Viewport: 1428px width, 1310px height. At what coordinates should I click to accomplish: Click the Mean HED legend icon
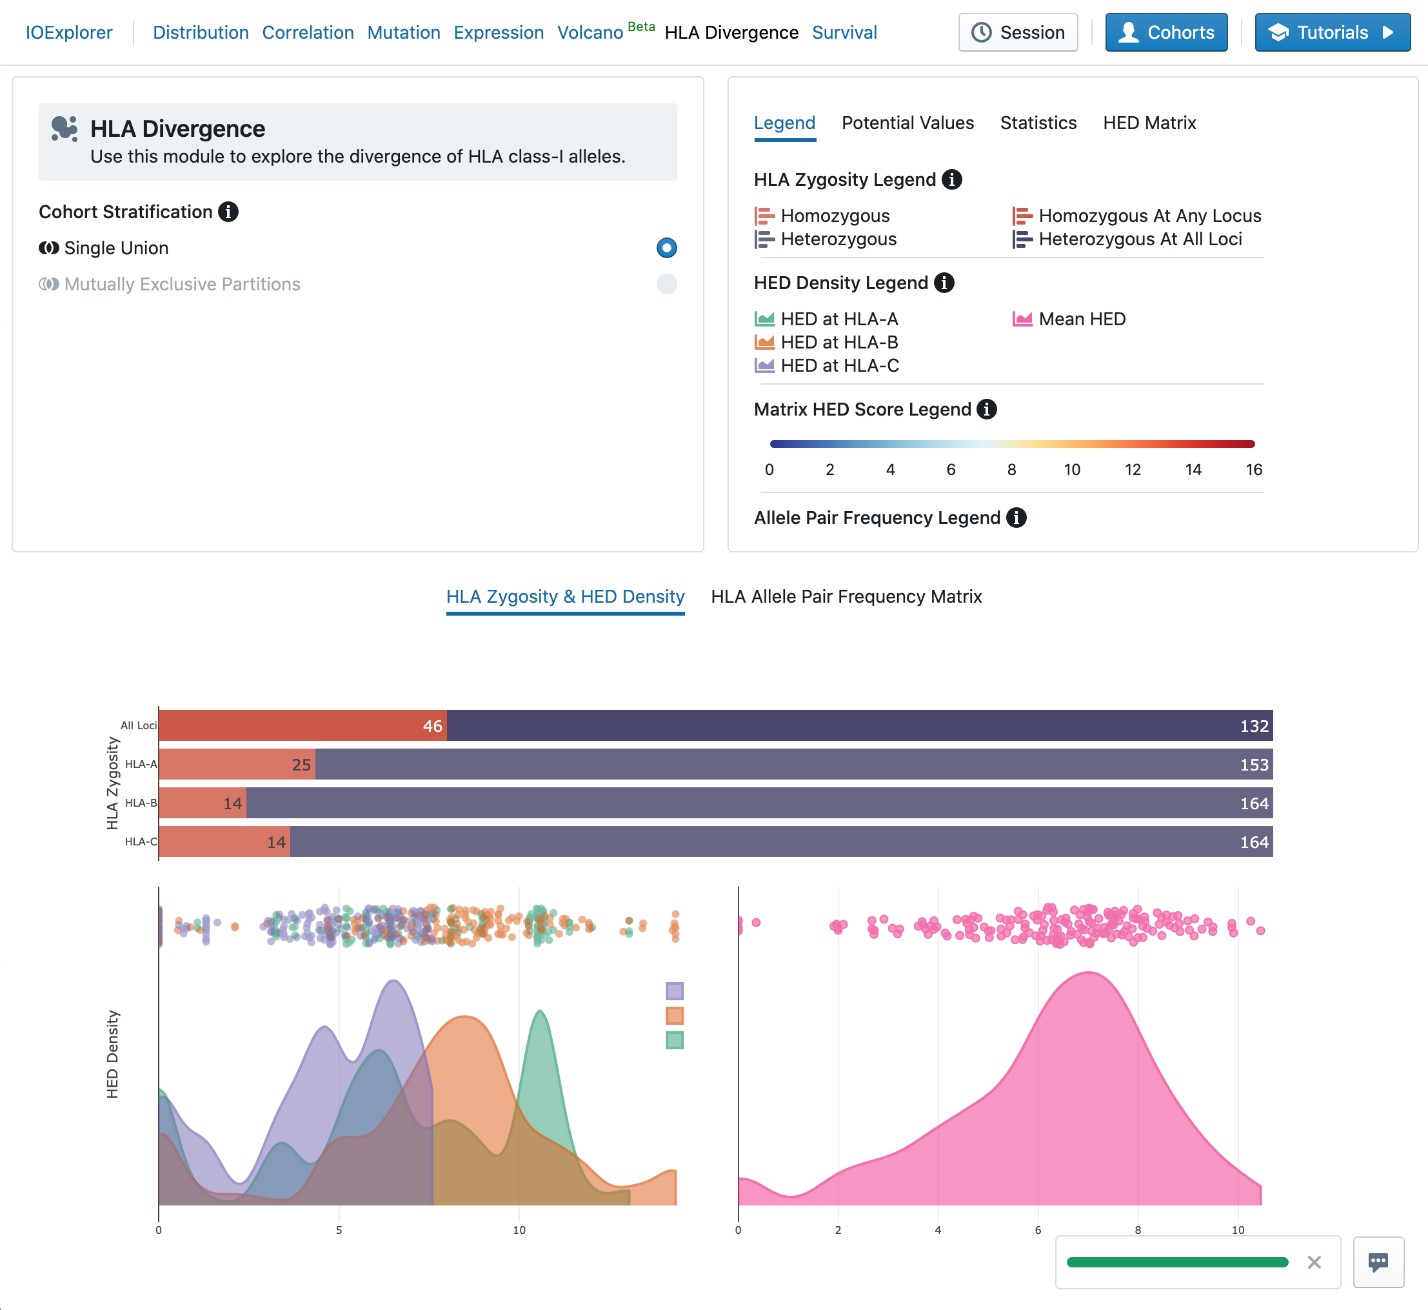1022,319
